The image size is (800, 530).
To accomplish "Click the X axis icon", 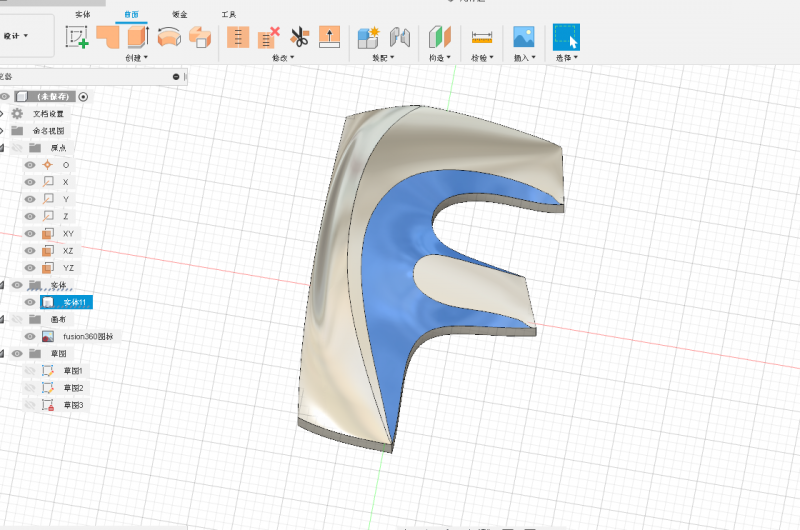I will coord(47,182).
